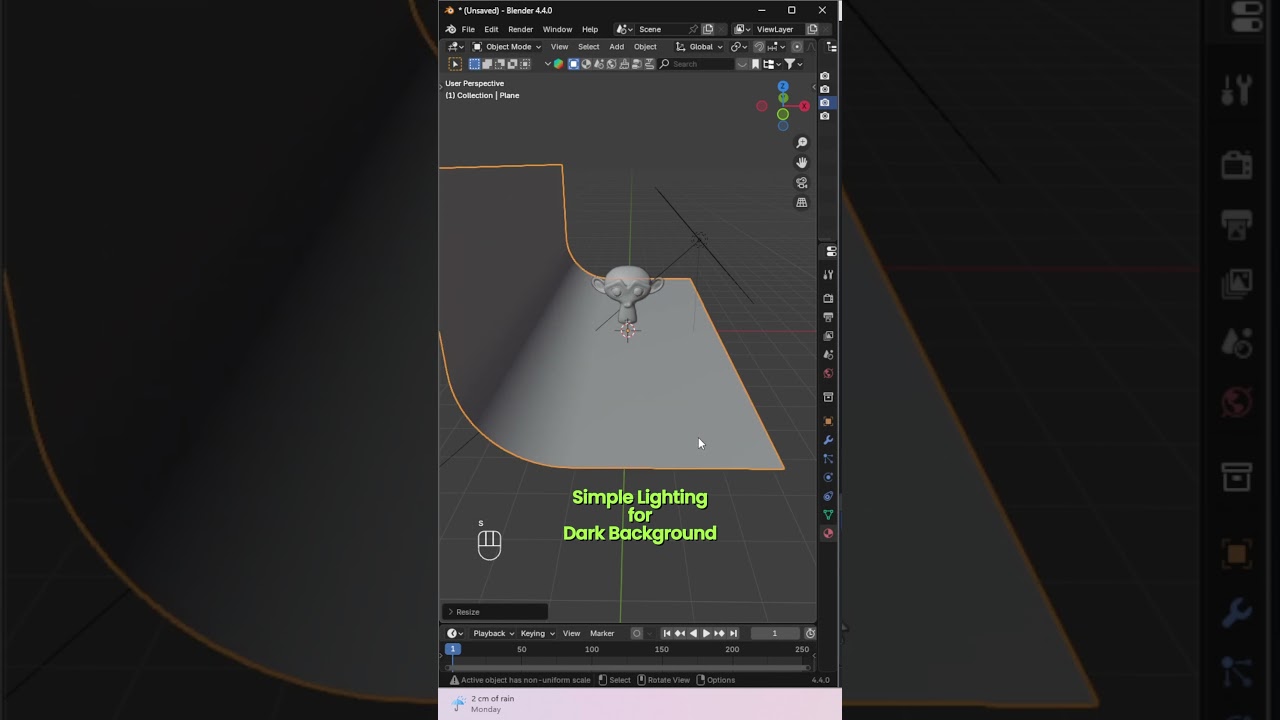Open the Modifiers wrench tab
Image resolution: width=1280 pixels, height=720 pixels.
click(x=828, y=440)
